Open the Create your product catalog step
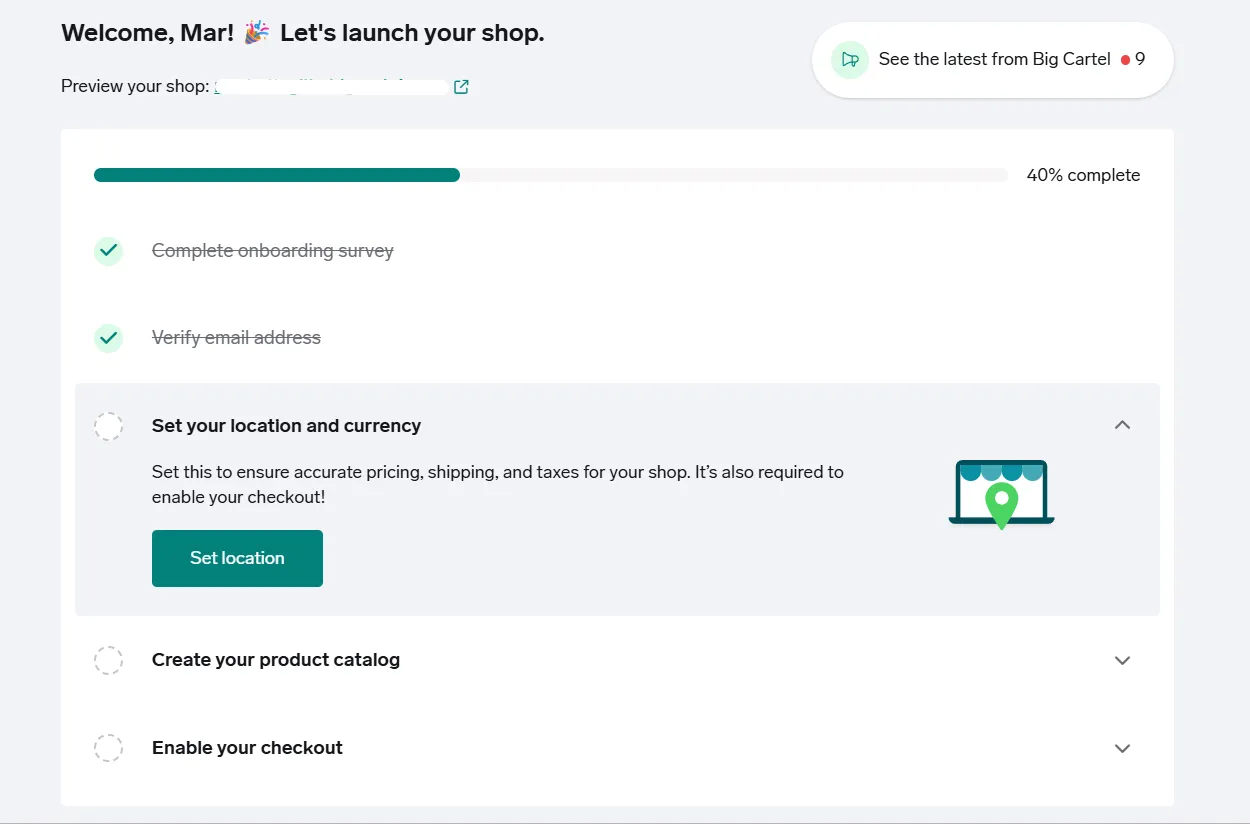The width and height of the screenshot is (1250, 824). pos(276,660)
